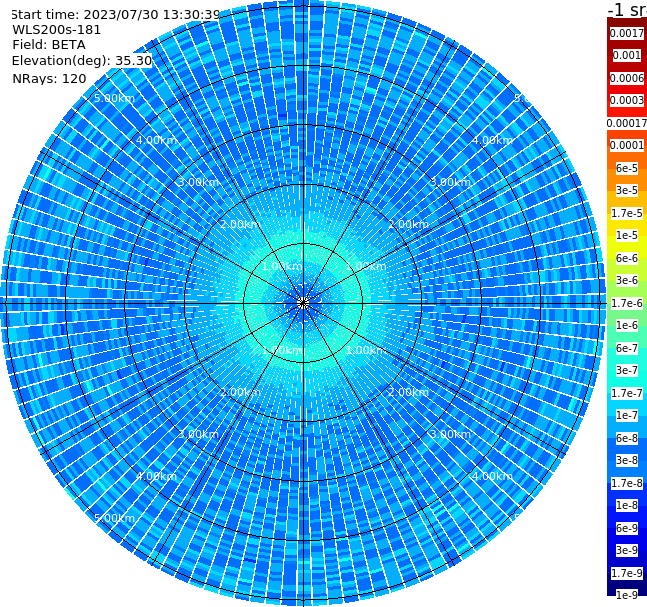Click the southeast 3.00km range label

tap(450, 434)
